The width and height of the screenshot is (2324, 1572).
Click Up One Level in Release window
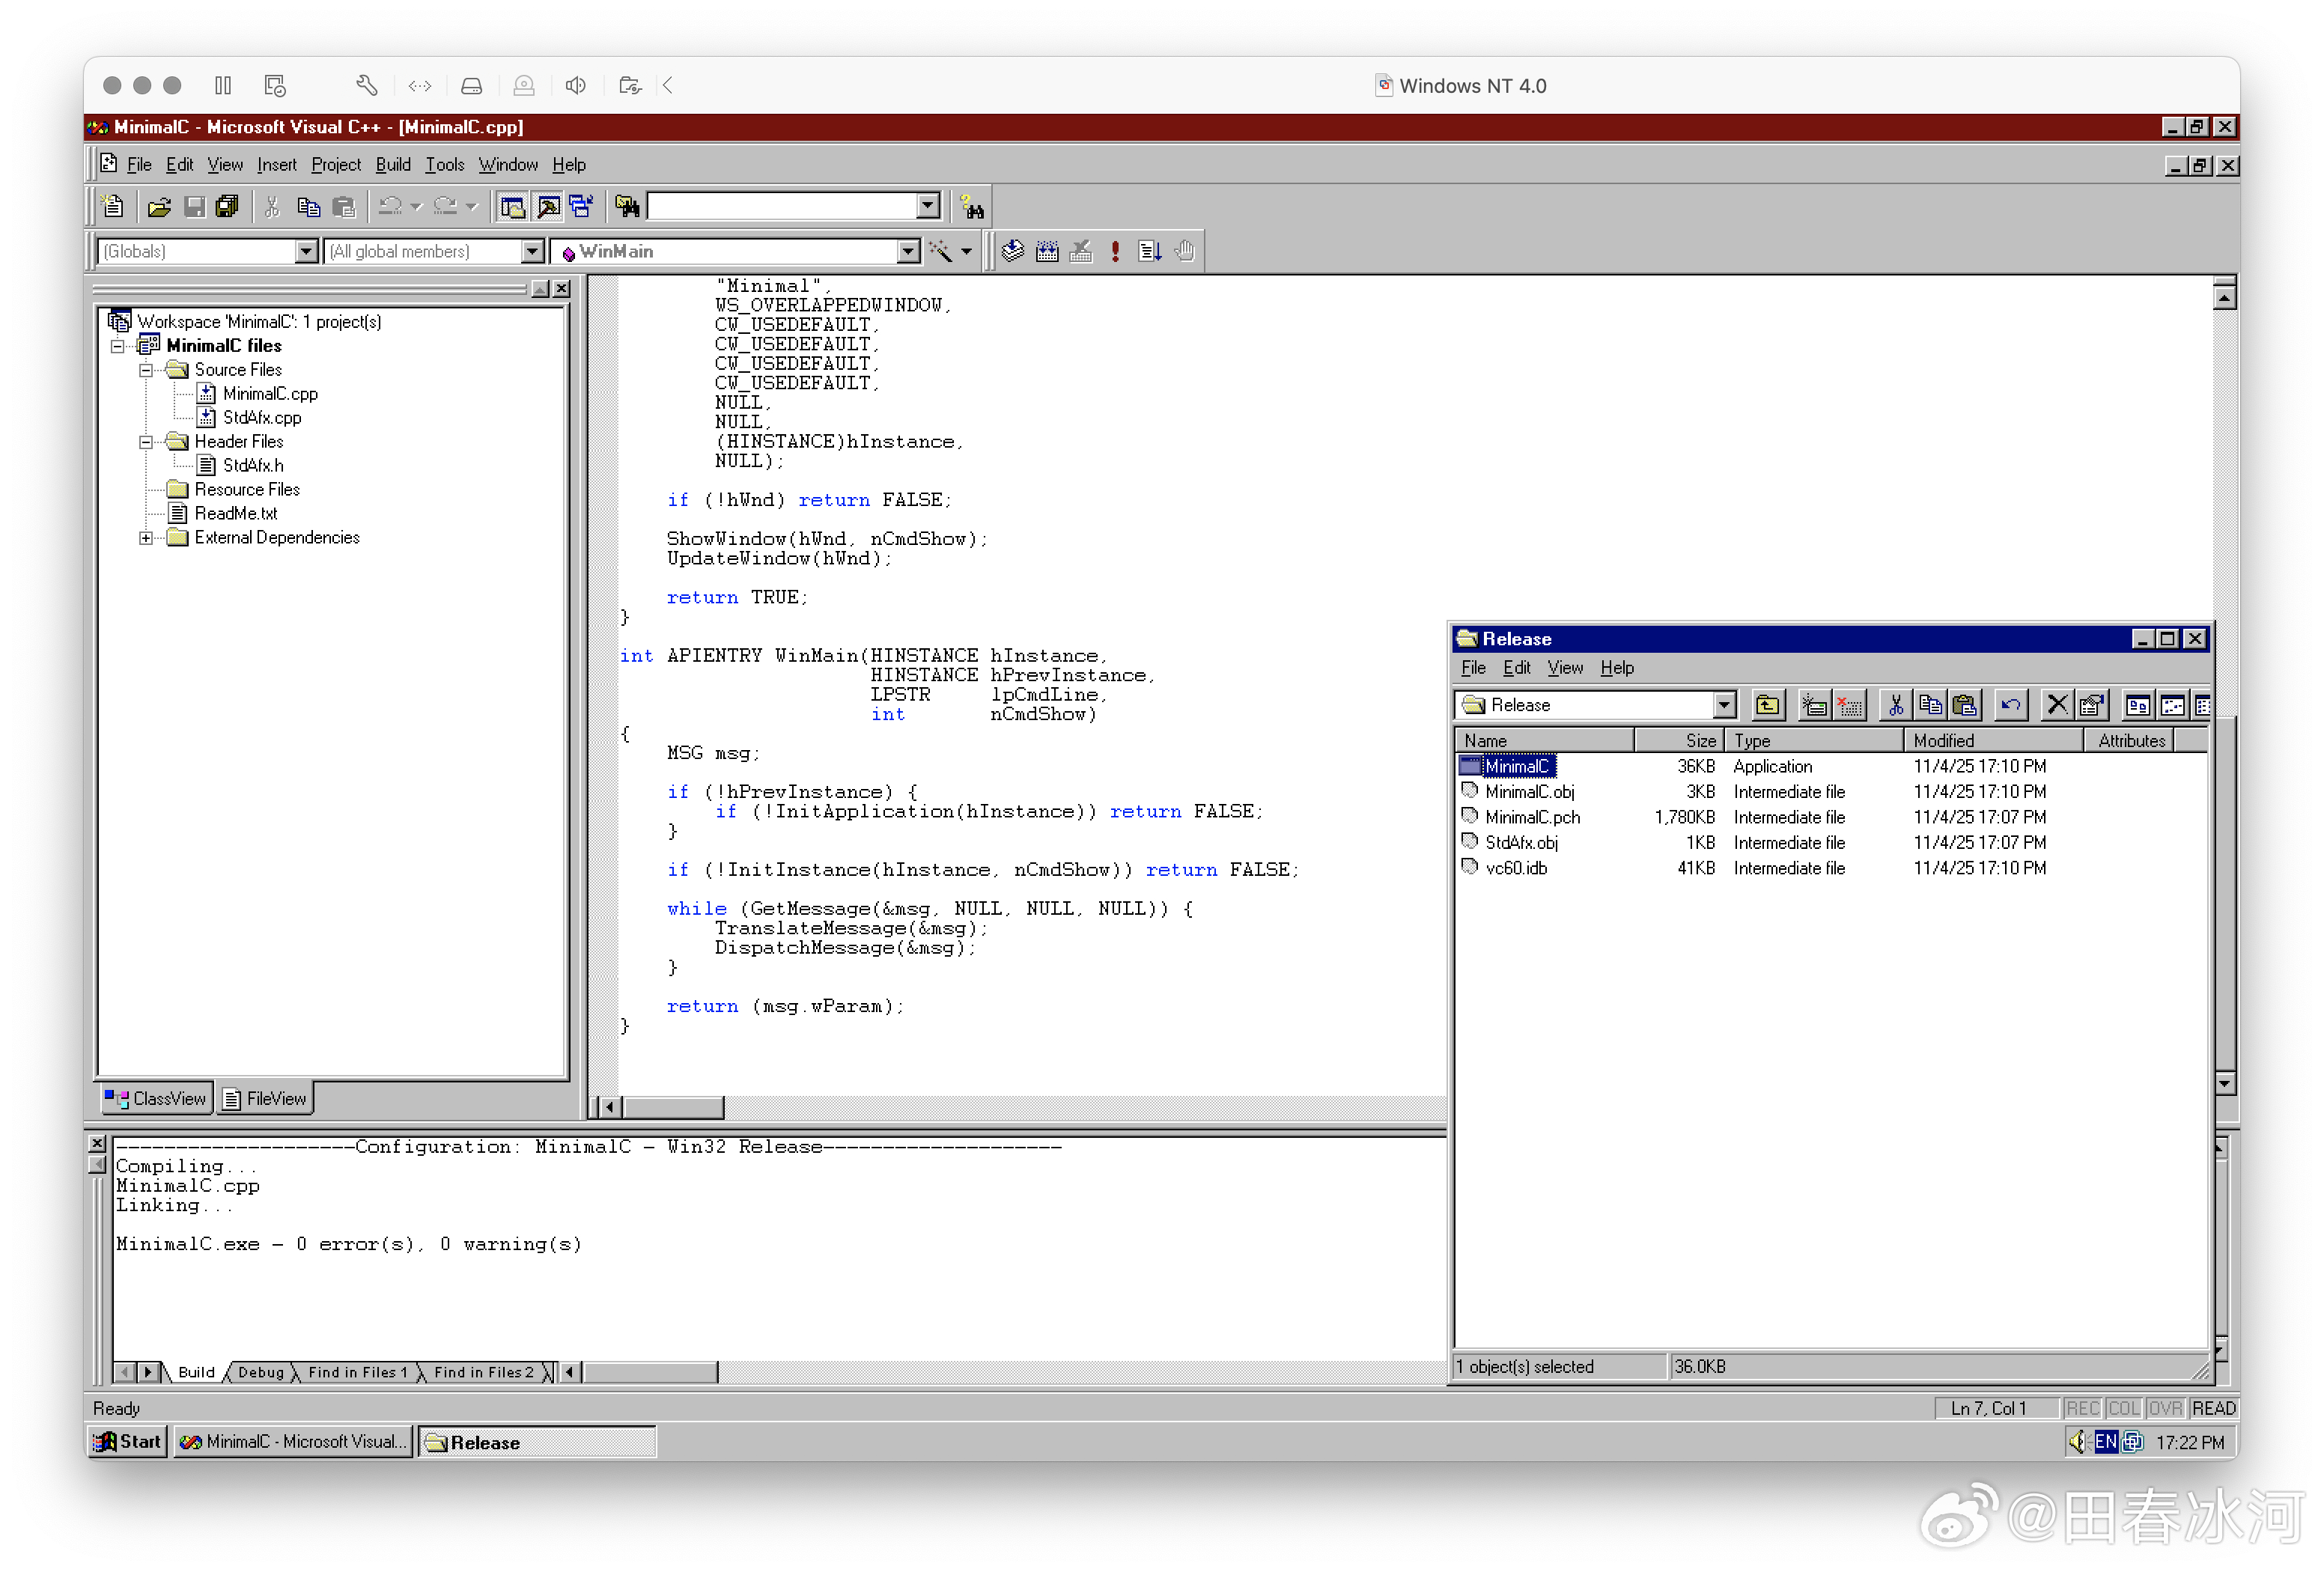click(1767, 705)
